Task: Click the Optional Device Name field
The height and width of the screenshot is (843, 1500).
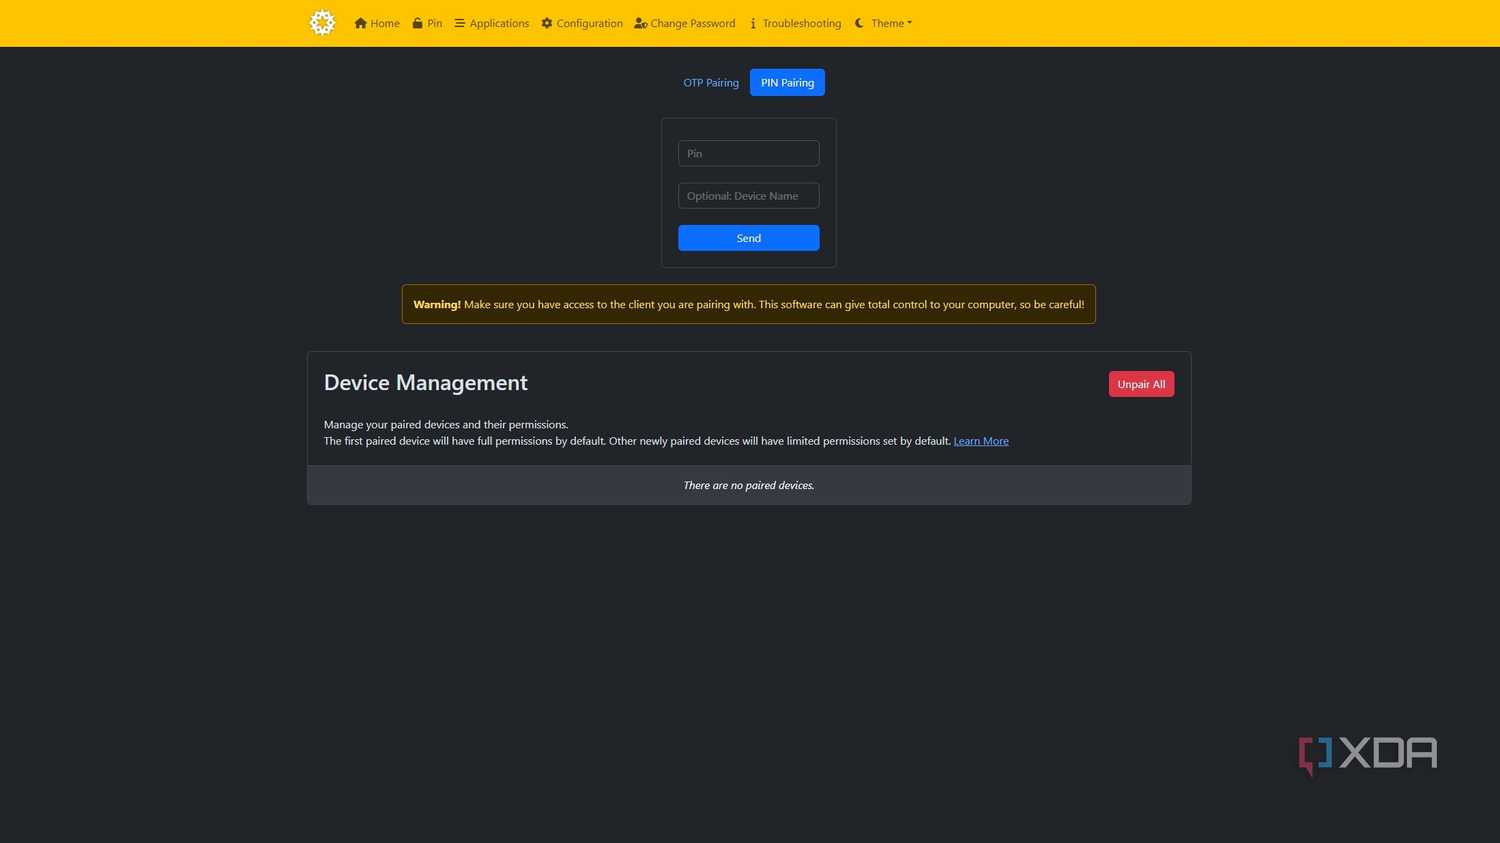Action: pos(749,196)
